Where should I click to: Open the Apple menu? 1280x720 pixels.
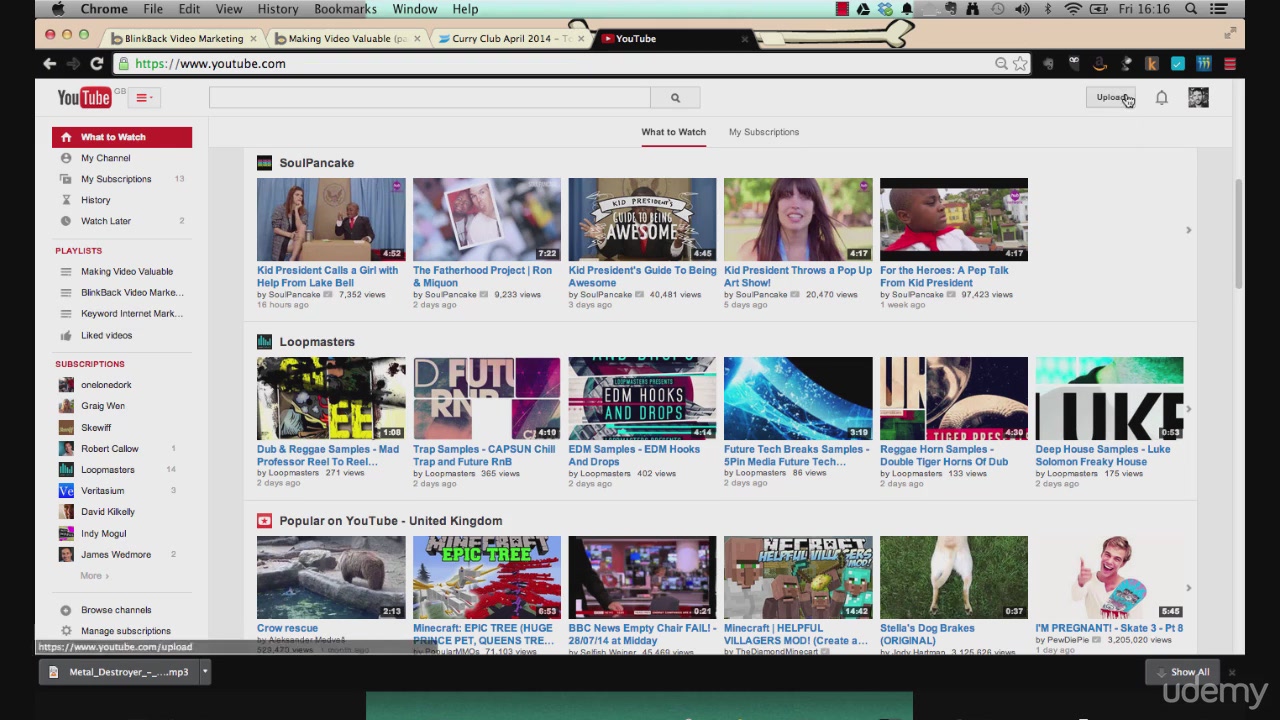[58, 9]
